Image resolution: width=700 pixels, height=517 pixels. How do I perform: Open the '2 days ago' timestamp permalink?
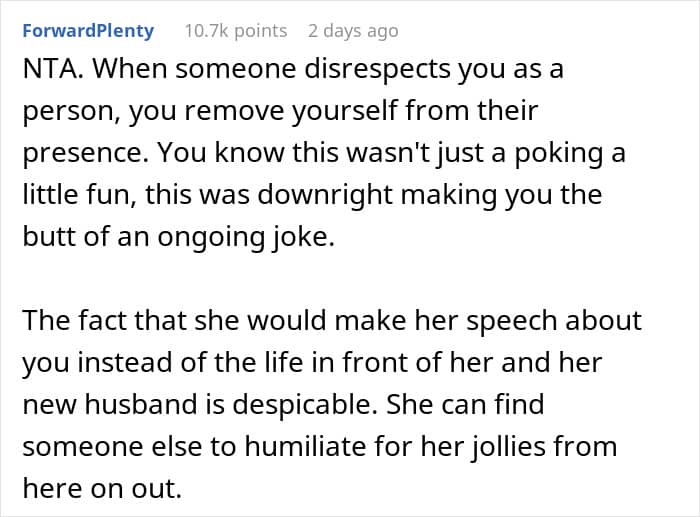coord(353,31)
